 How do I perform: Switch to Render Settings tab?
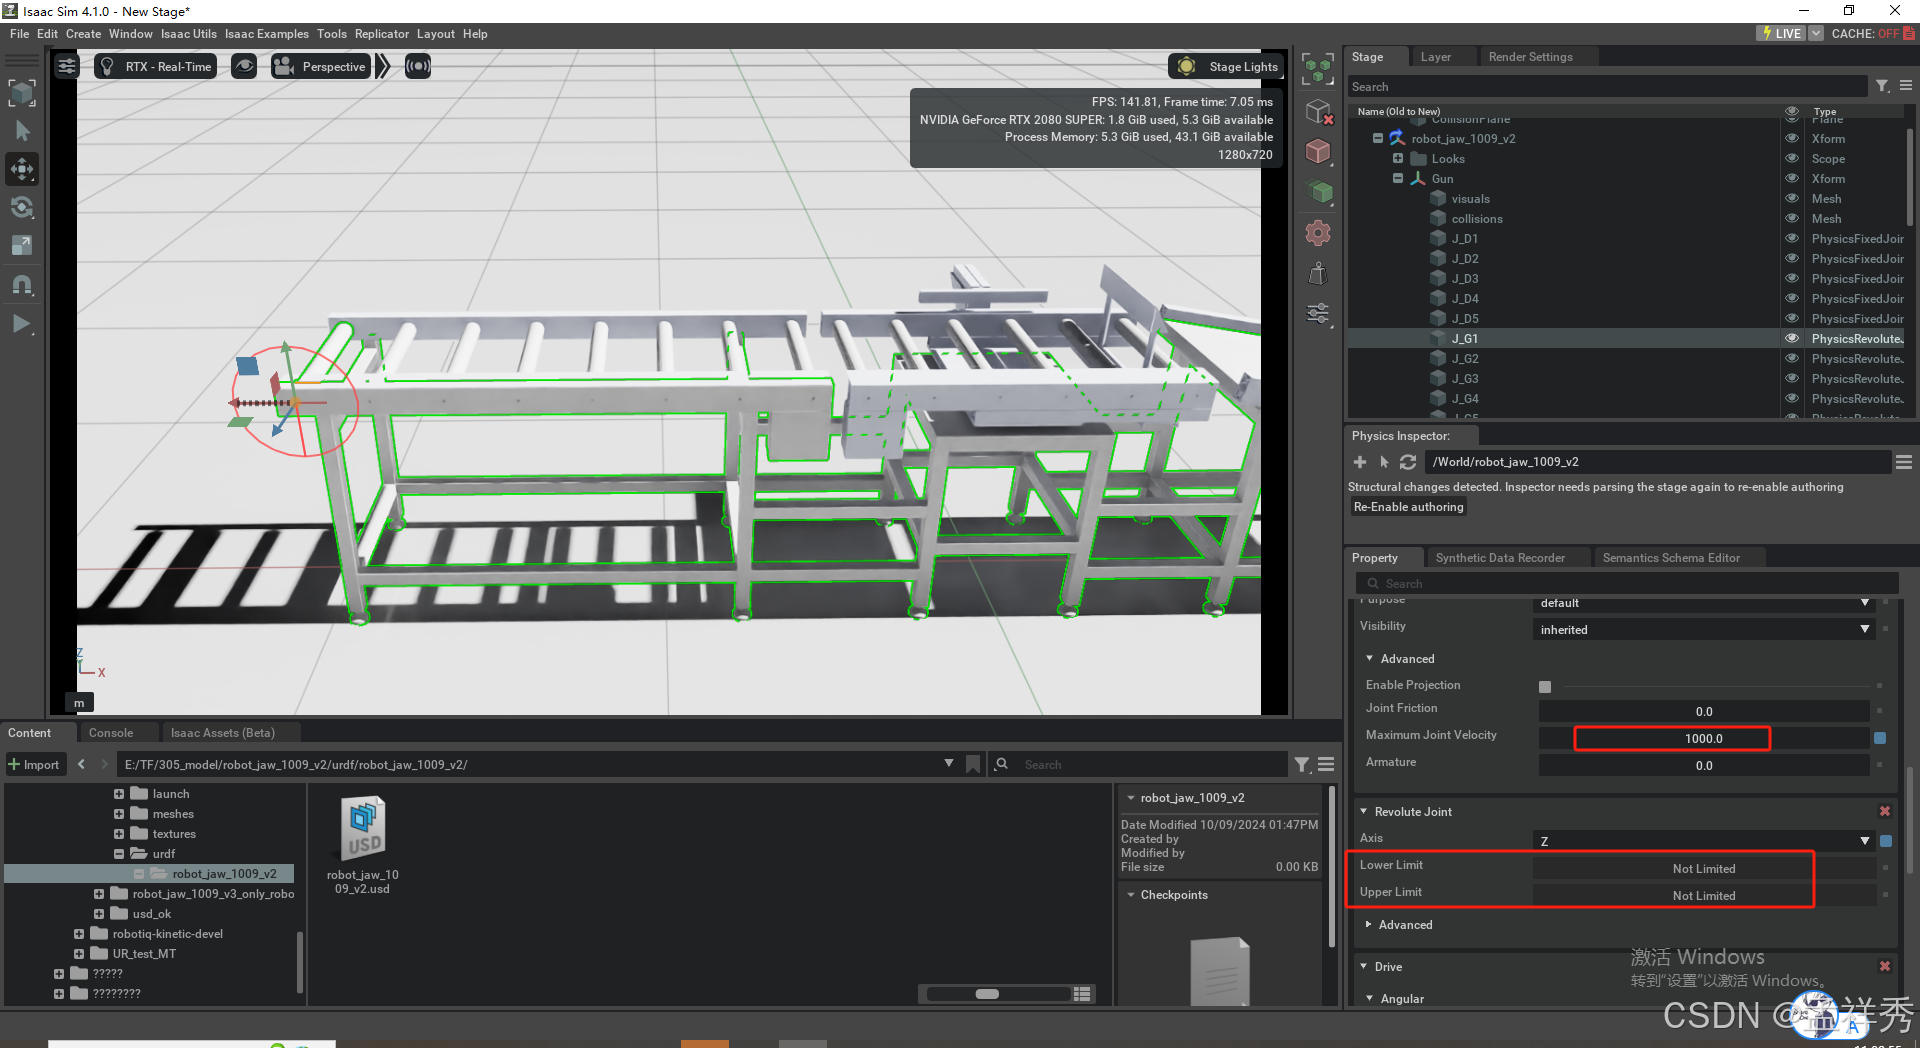pyautogui.click(x=1530, y=57)
